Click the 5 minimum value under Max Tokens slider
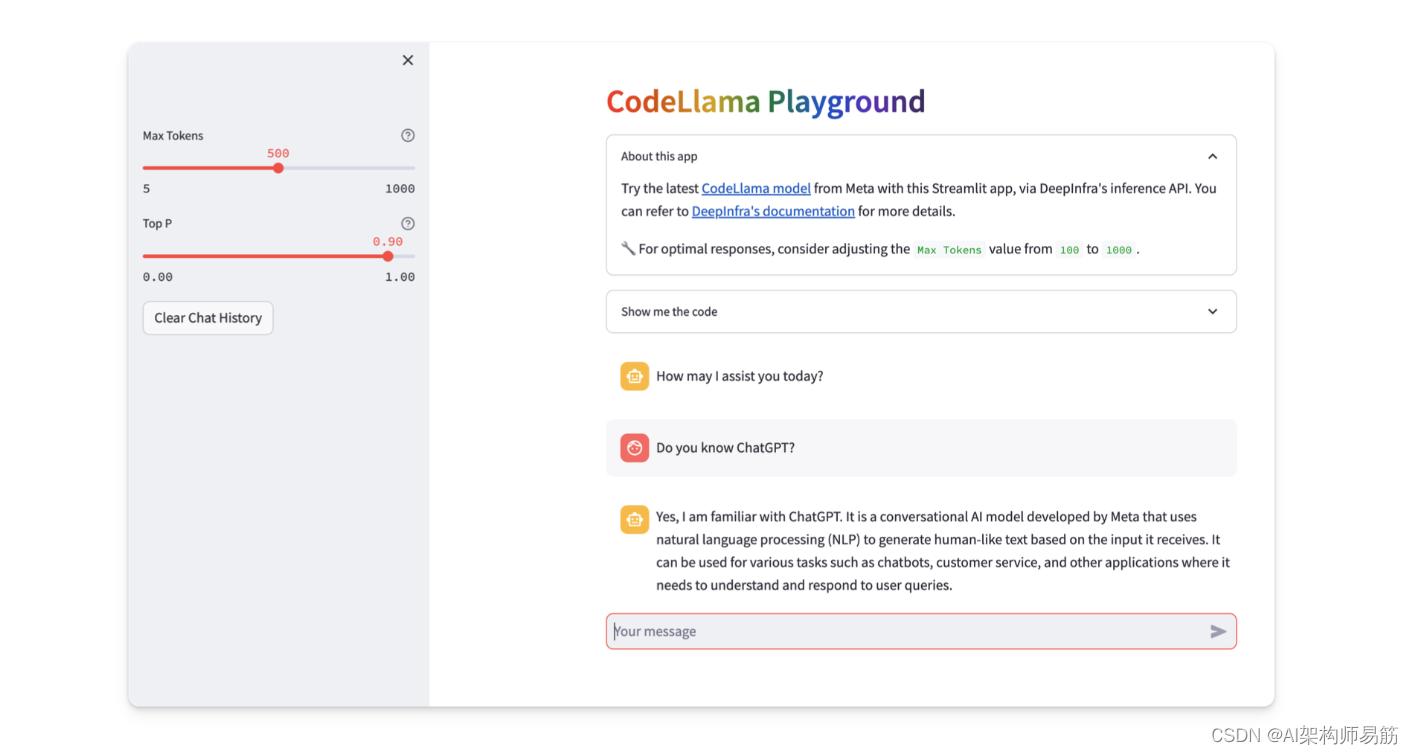Viewport: 1414px width, 754px height. (x=147, y=189)
